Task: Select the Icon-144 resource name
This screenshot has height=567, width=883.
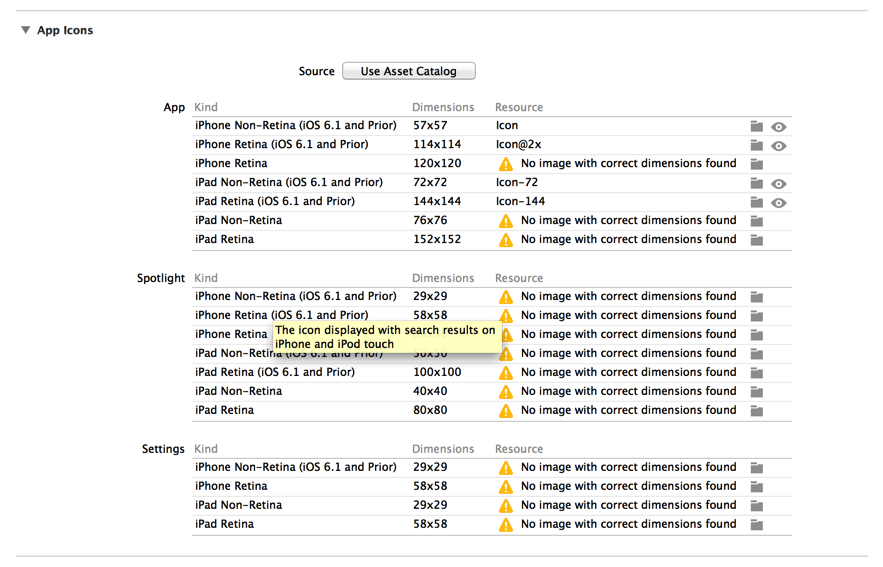Action: (520, 201)
